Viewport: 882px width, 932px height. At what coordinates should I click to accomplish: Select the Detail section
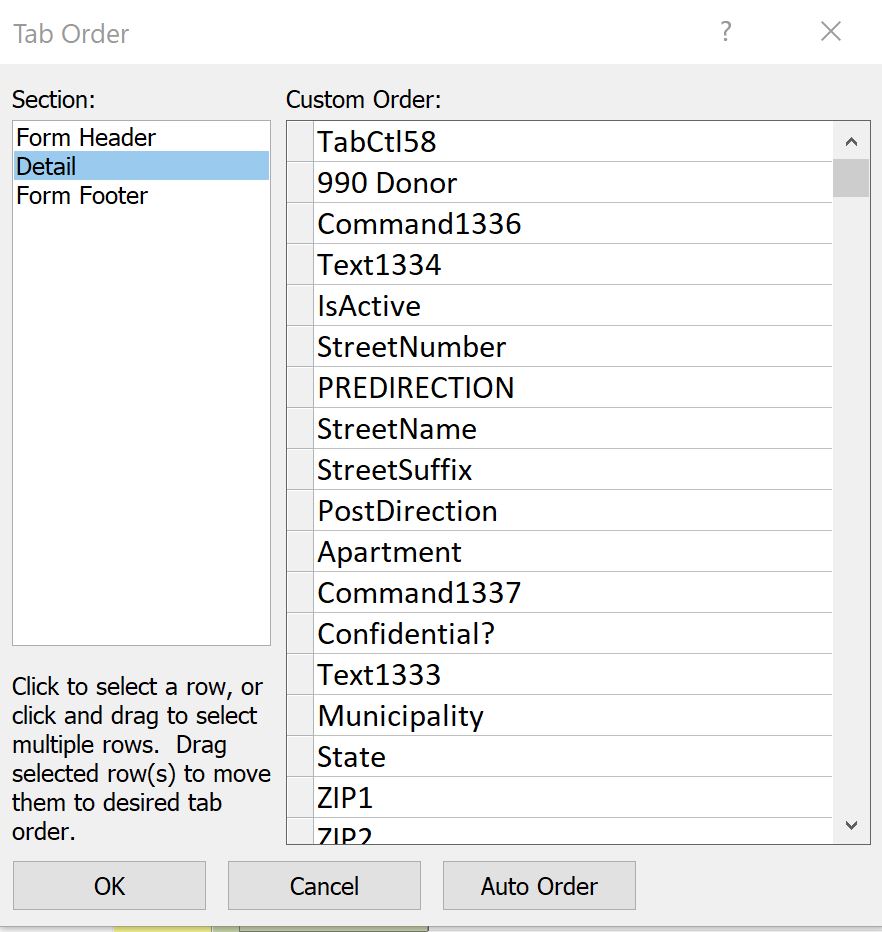click(141, 166)
